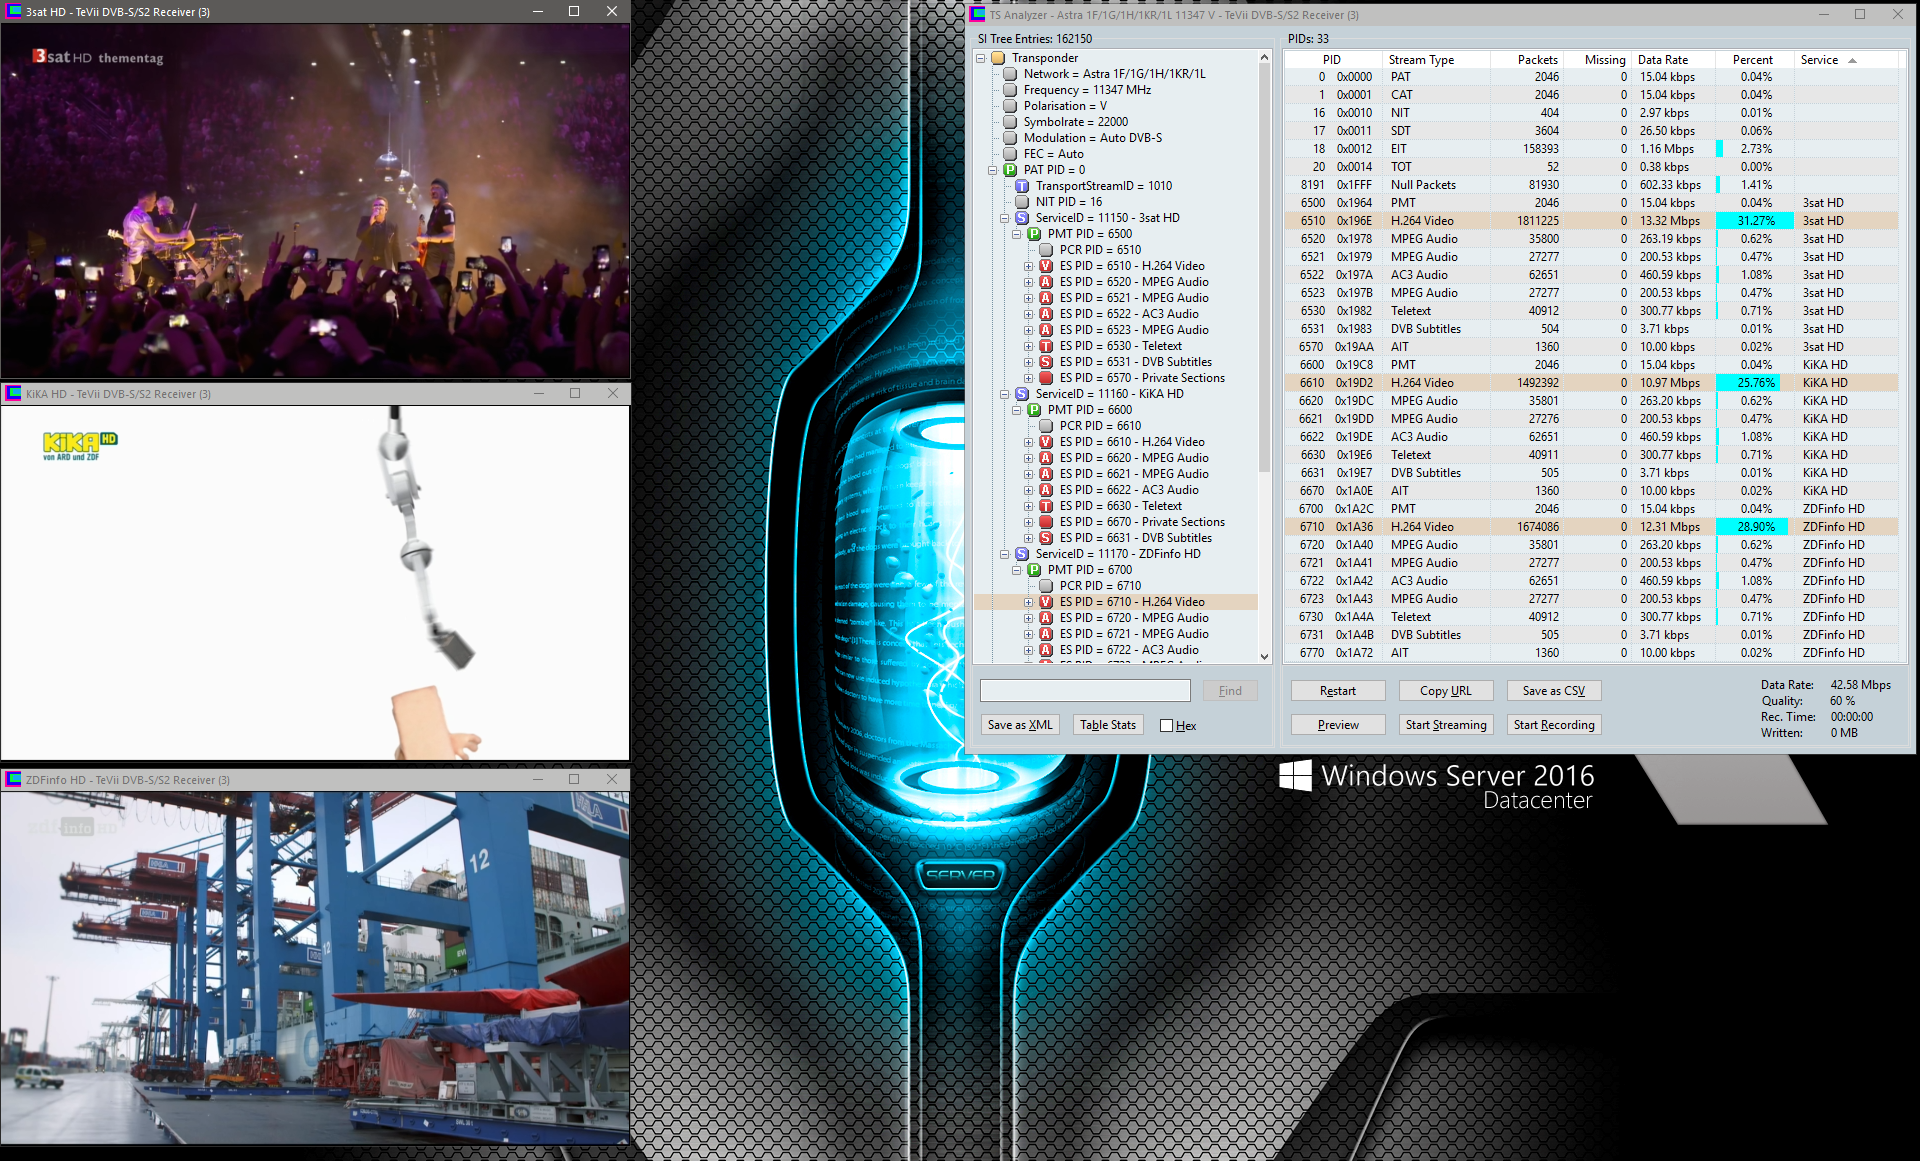Click the P icon of PMT PID = 6500
1920x1161 pixels.
1034,234
